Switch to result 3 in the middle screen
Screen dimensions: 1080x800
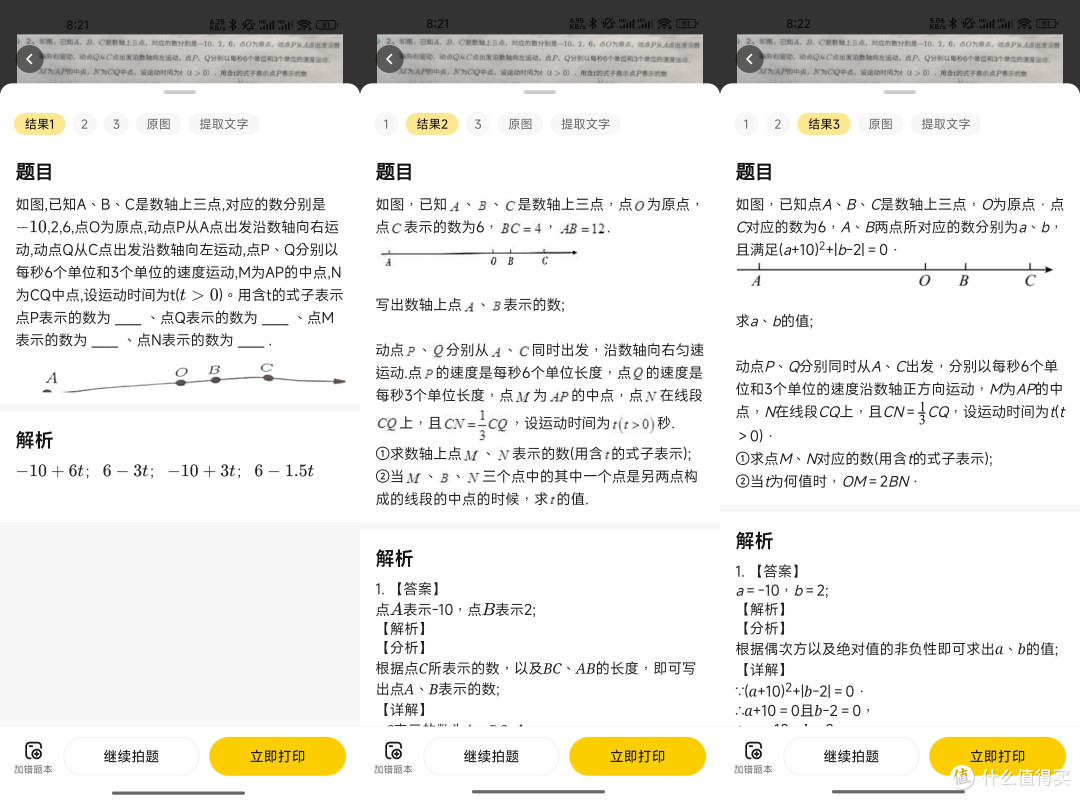click(478, 124)
